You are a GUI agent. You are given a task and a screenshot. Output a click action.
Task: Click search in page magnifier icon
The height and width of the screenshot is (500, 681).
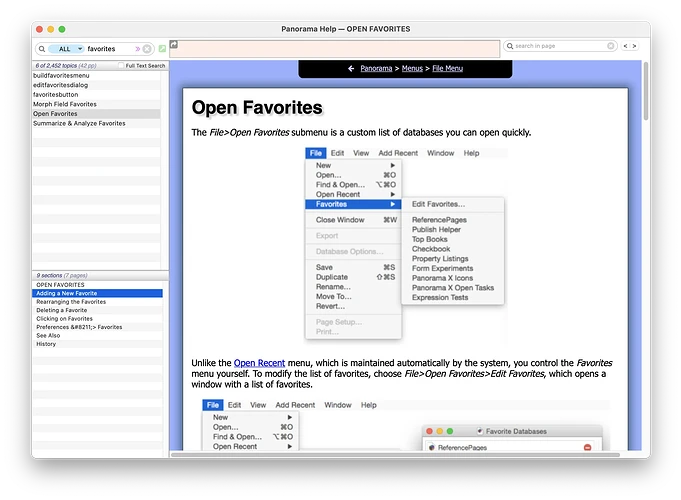[x=510, y=46]
